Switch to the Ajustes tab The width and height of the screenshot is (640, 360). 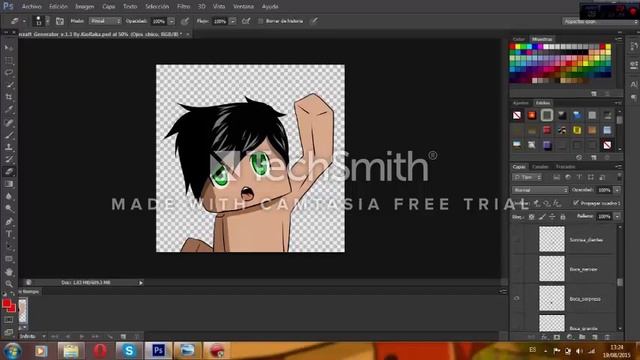(520, 103)
